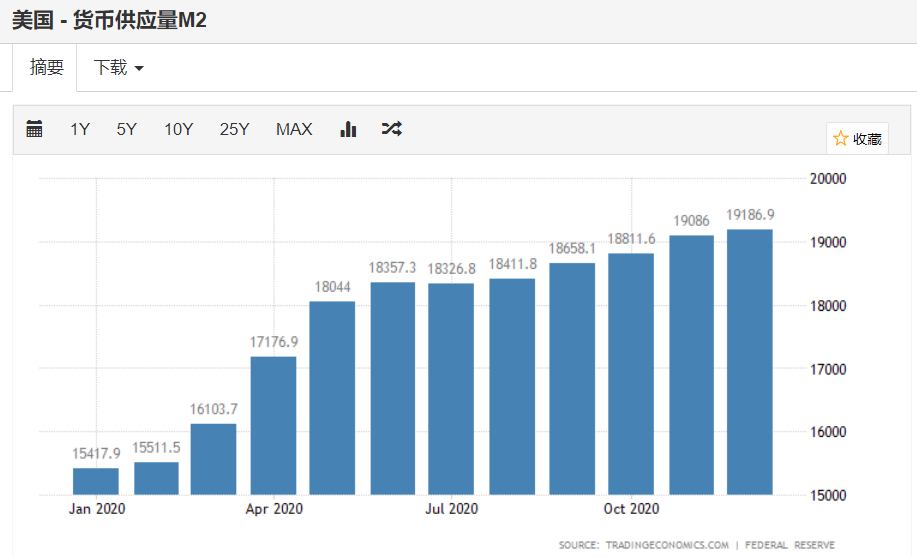Click the bar labeled 17176.9
Viewport: 917px width, 557px height.
coord(273,426)
